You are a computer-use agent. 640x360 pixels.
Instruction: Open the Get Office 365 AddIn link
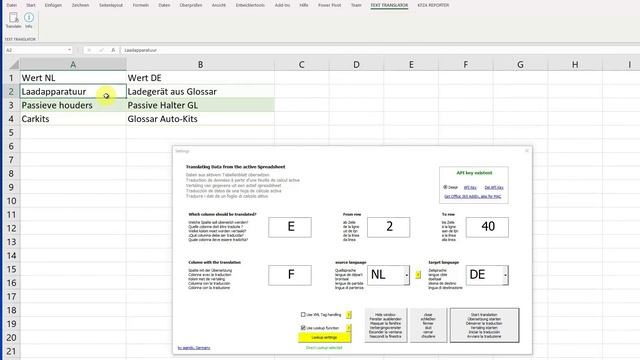point(473,196)
